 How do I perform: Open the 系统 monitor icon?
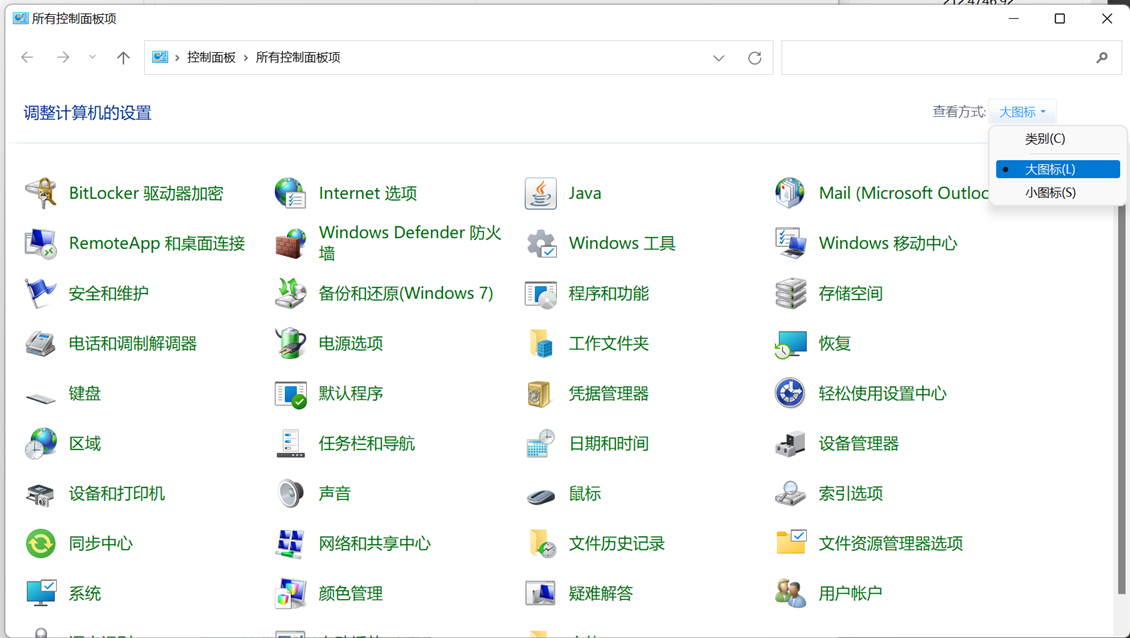40,593
